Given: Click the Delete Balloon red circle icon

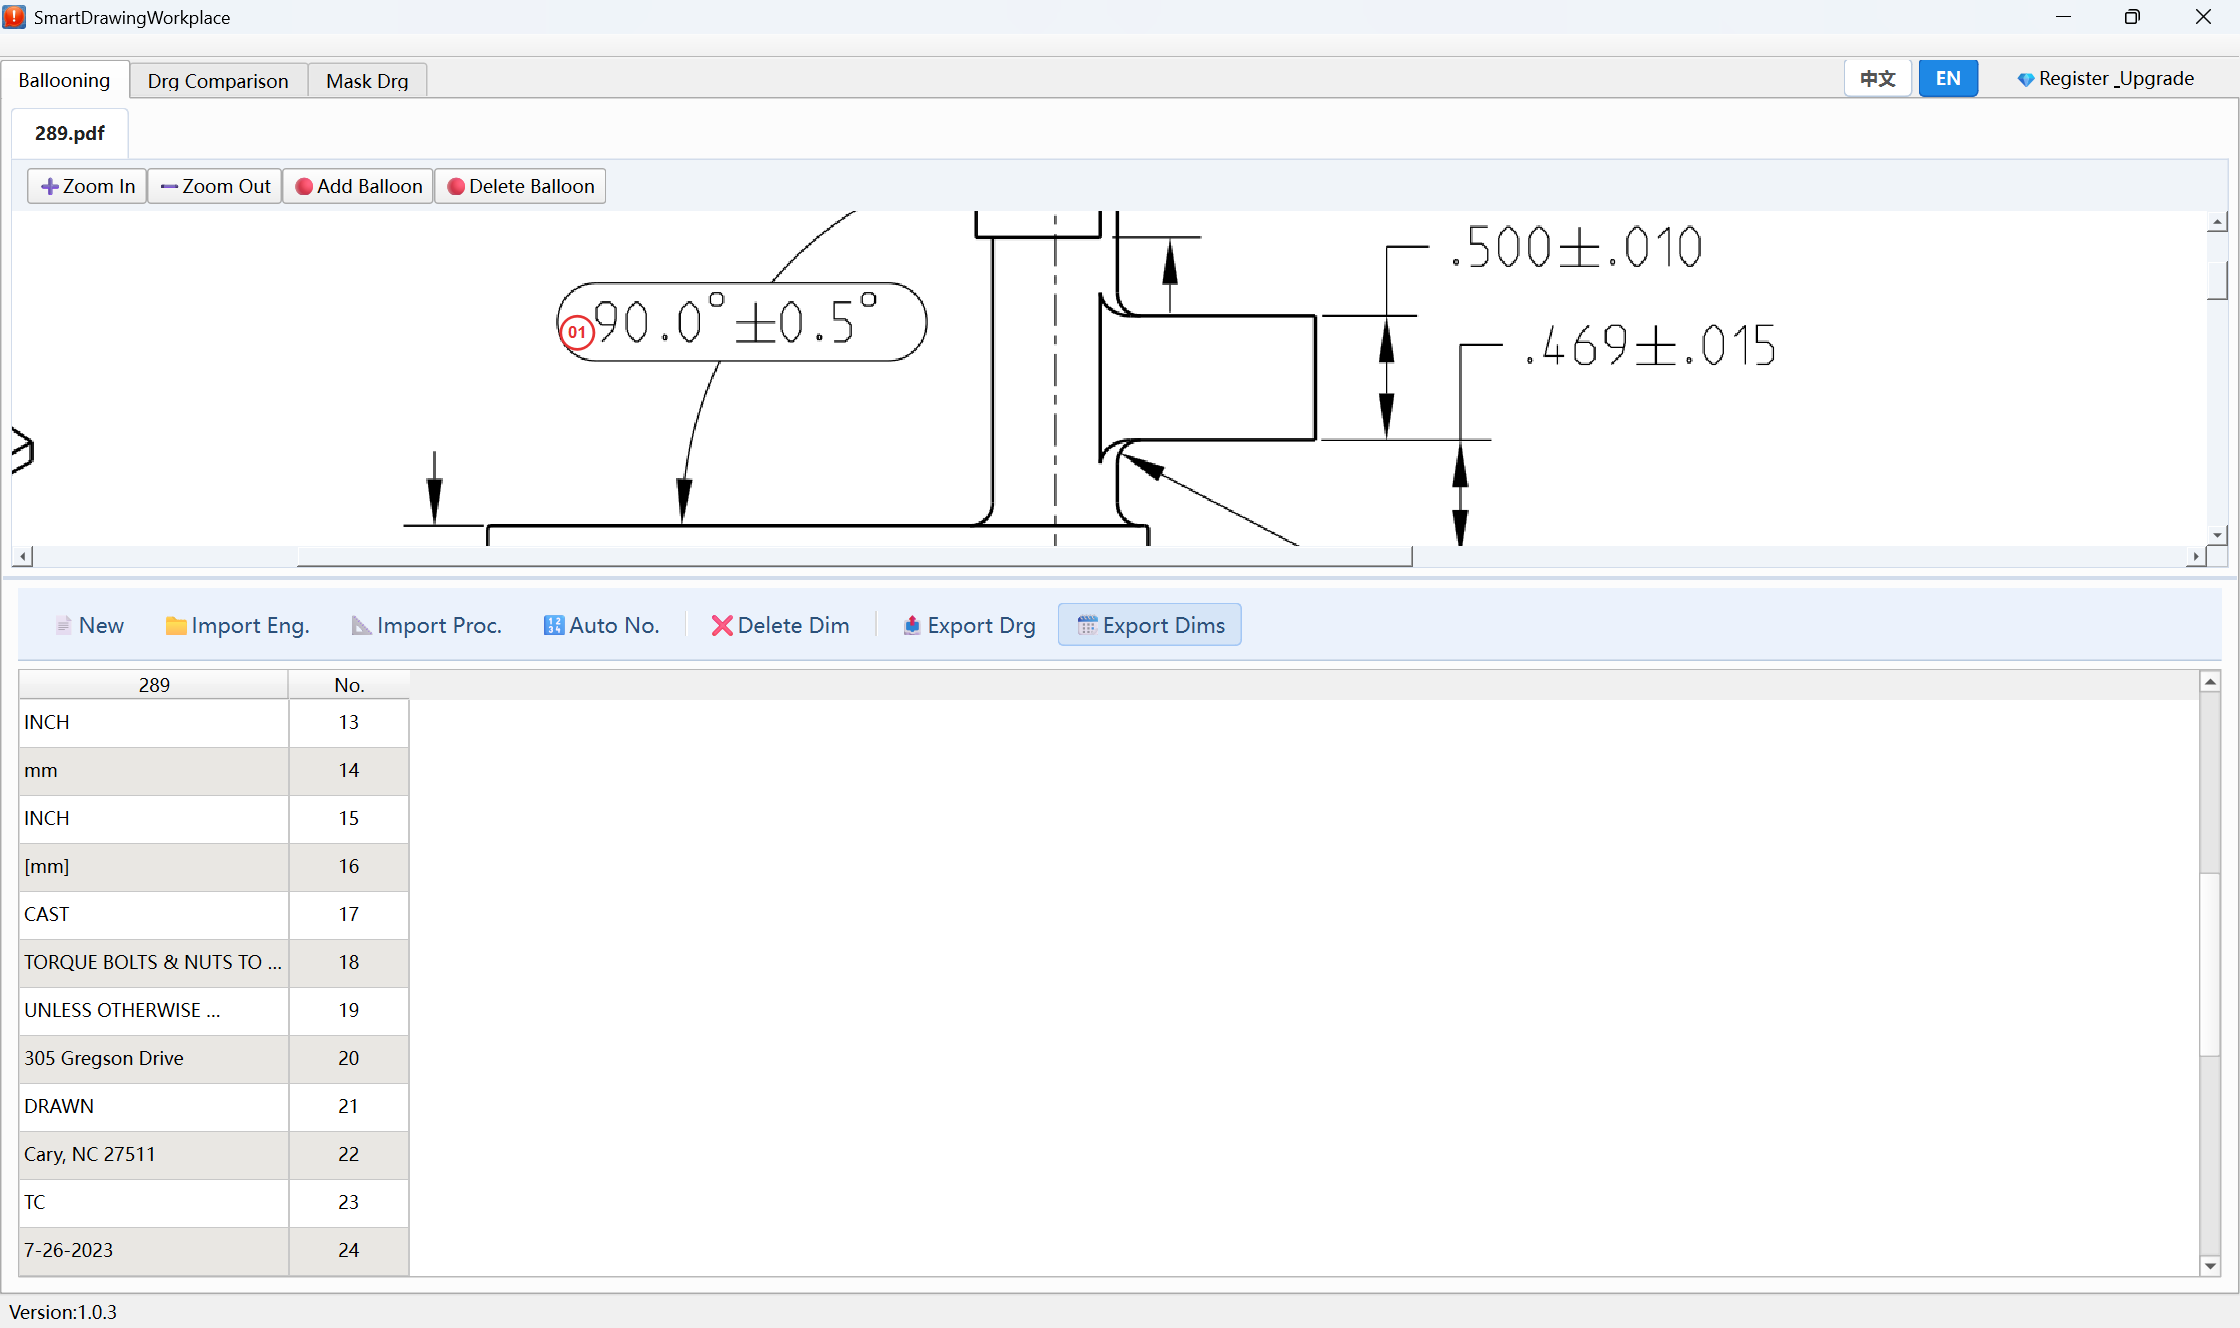Looking at the screenshot, I should coord(456,187).
